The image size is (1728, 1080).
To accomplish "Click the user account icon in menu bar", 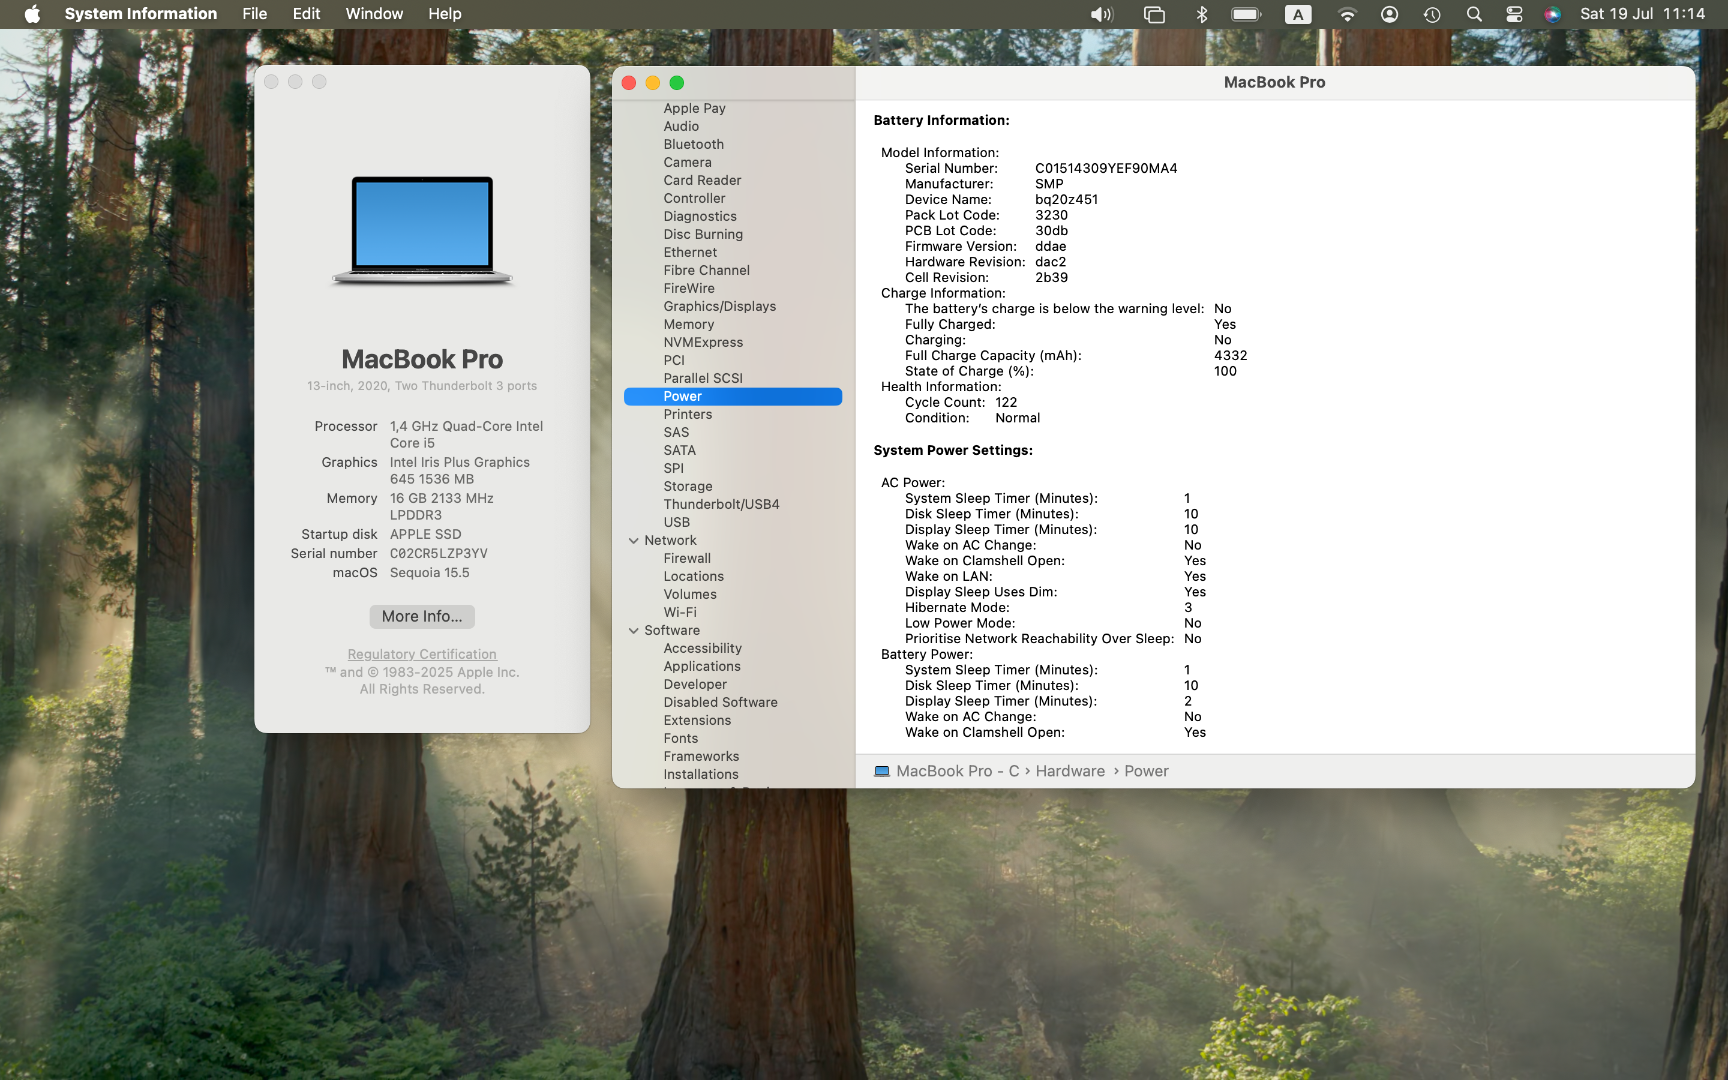I will pyautogui.click(x=1389, y=14).
